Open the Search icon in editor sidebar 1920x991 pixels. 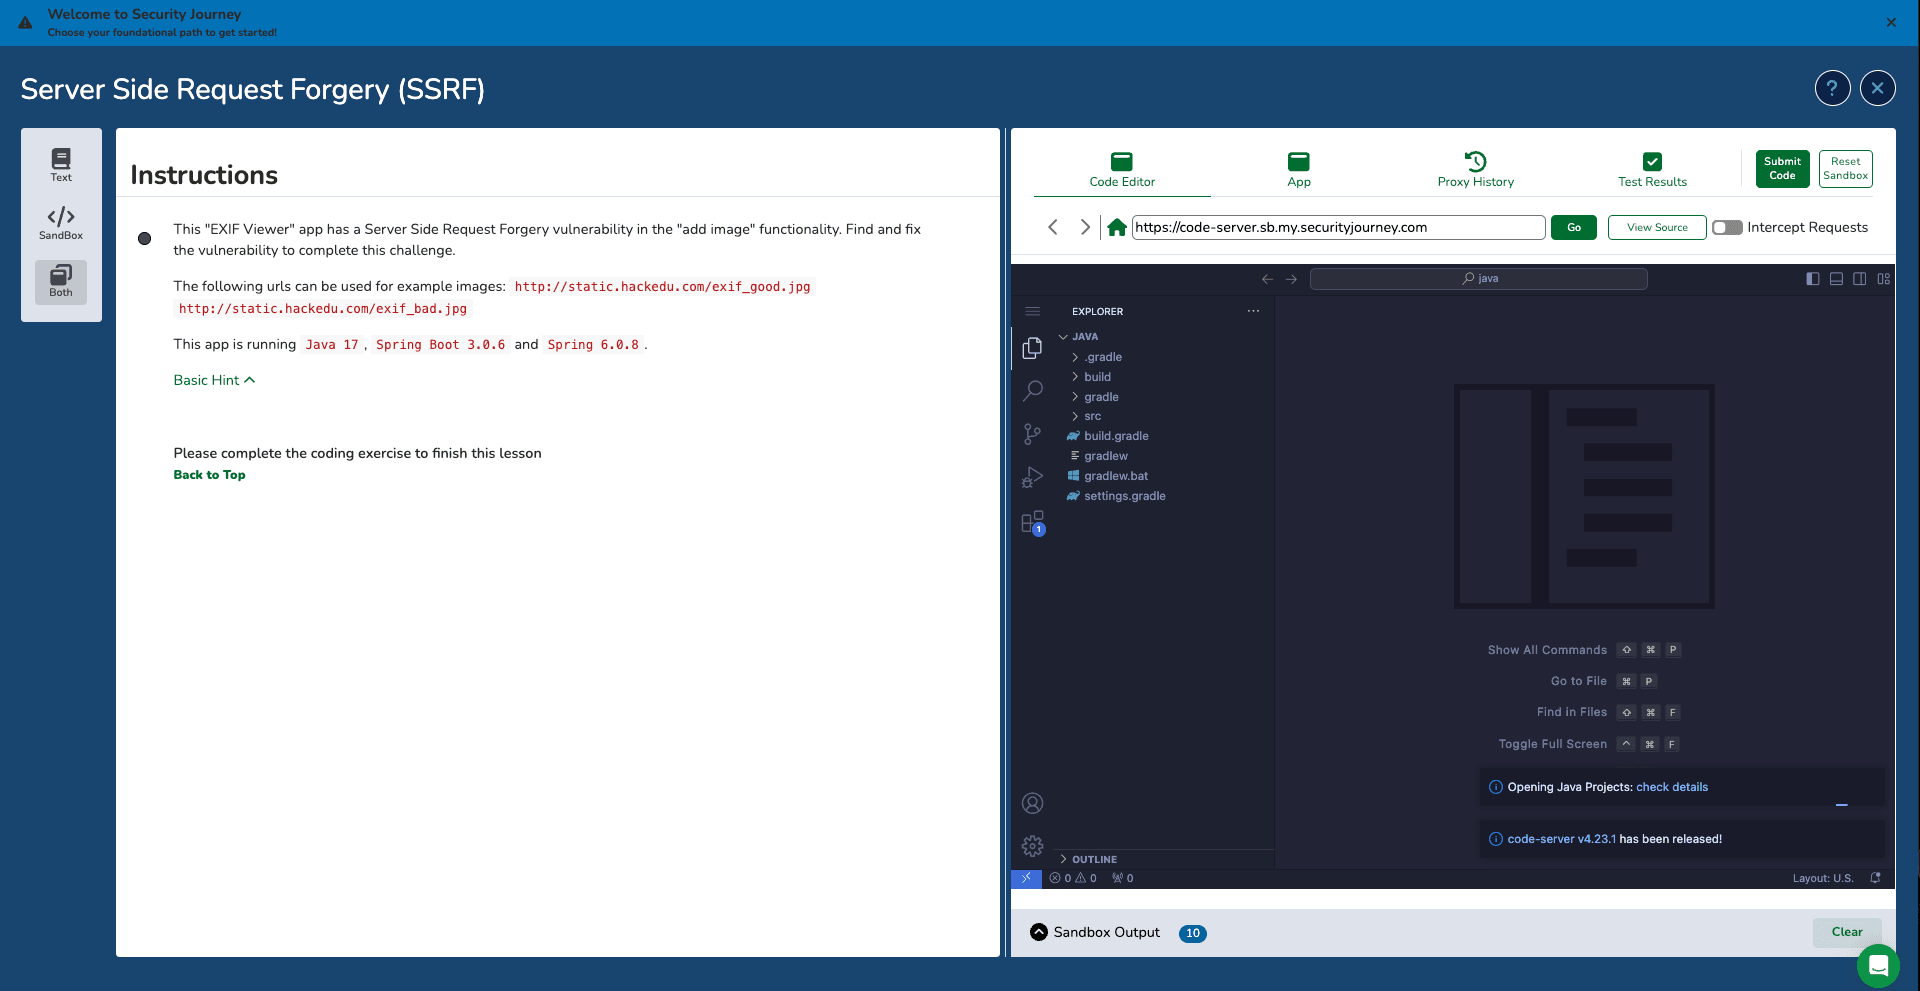coord(1032,391)
